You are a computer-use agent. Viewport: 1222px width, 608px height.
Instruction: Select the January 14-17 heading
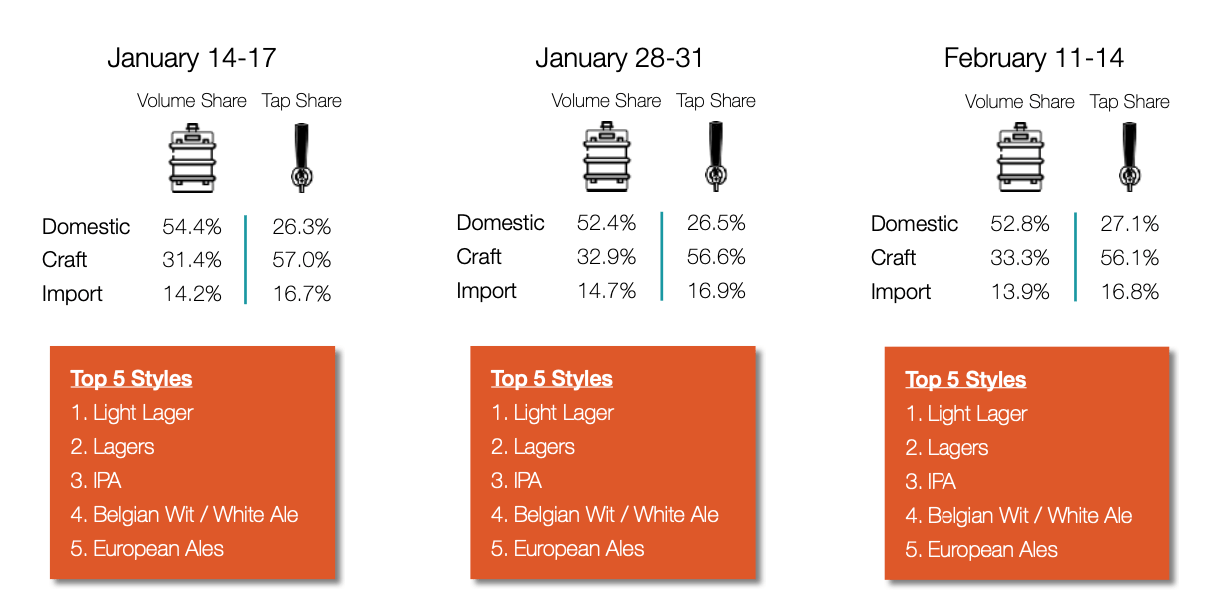coord(191,58)
